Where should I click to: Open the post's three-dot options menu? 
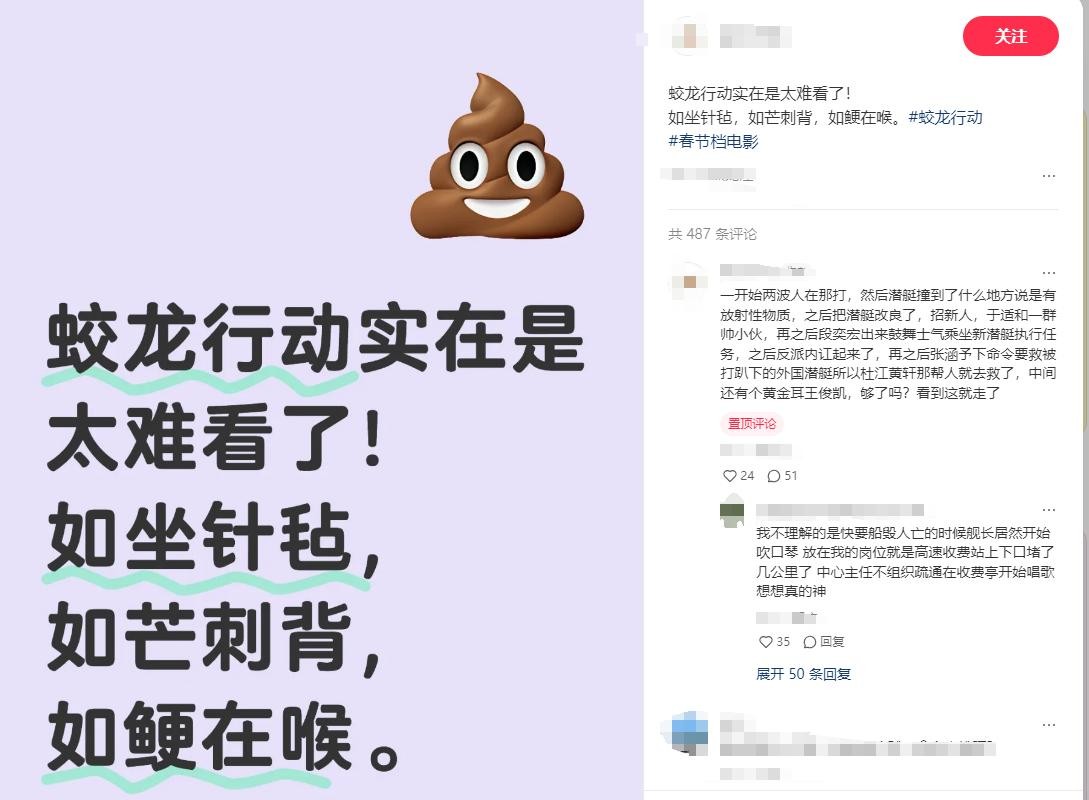(x=1049, y=176)
